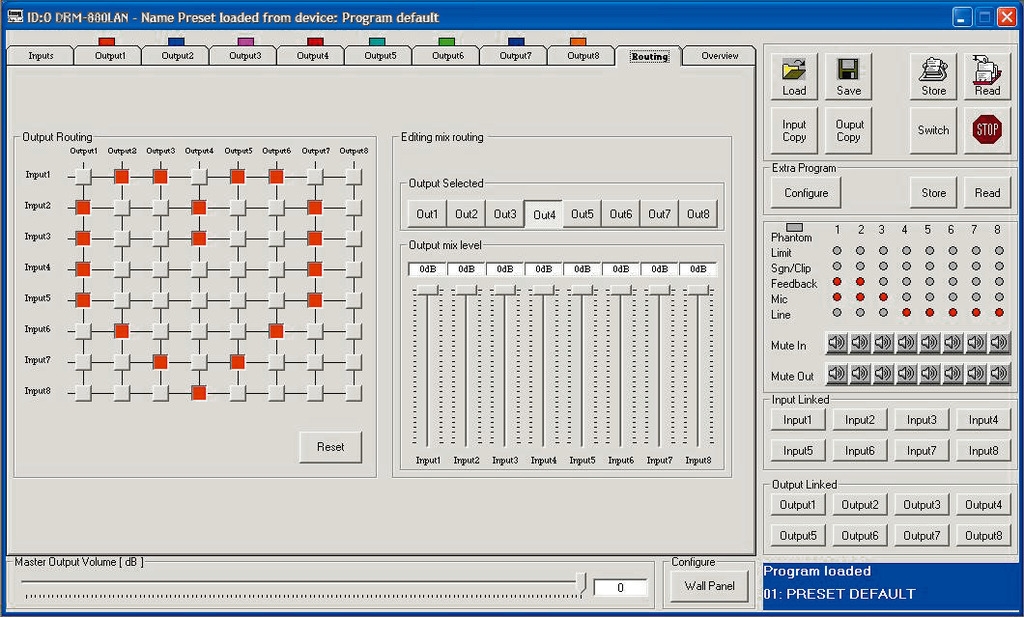Click the Store icon button at top
The height and width of the screenshot is (617, 1024).
pos(933,76)
